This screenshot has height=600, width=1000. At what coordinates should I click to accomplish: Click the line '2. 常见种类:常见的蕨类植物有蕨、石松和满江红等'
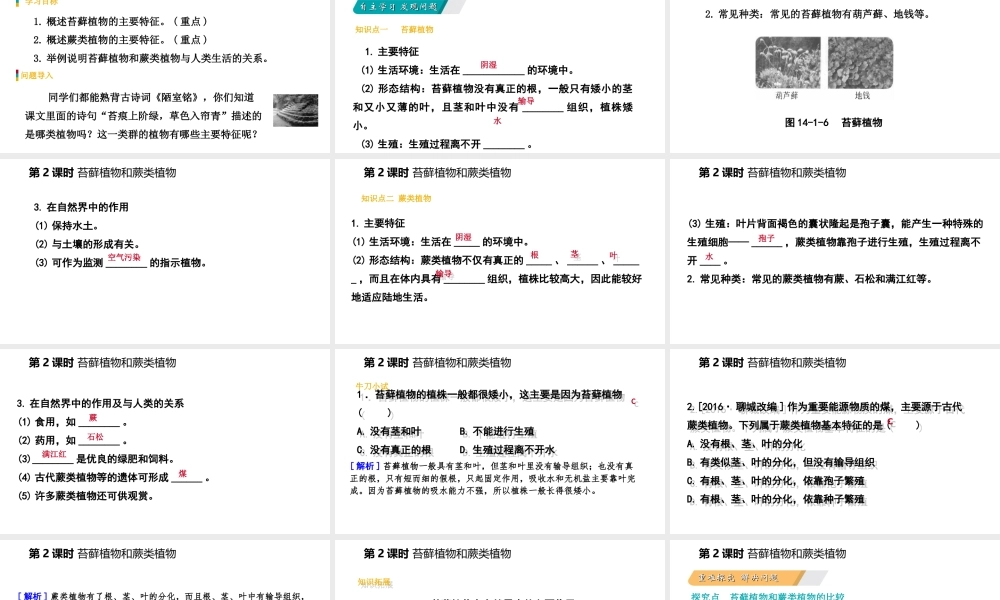(x=810, y=279)
